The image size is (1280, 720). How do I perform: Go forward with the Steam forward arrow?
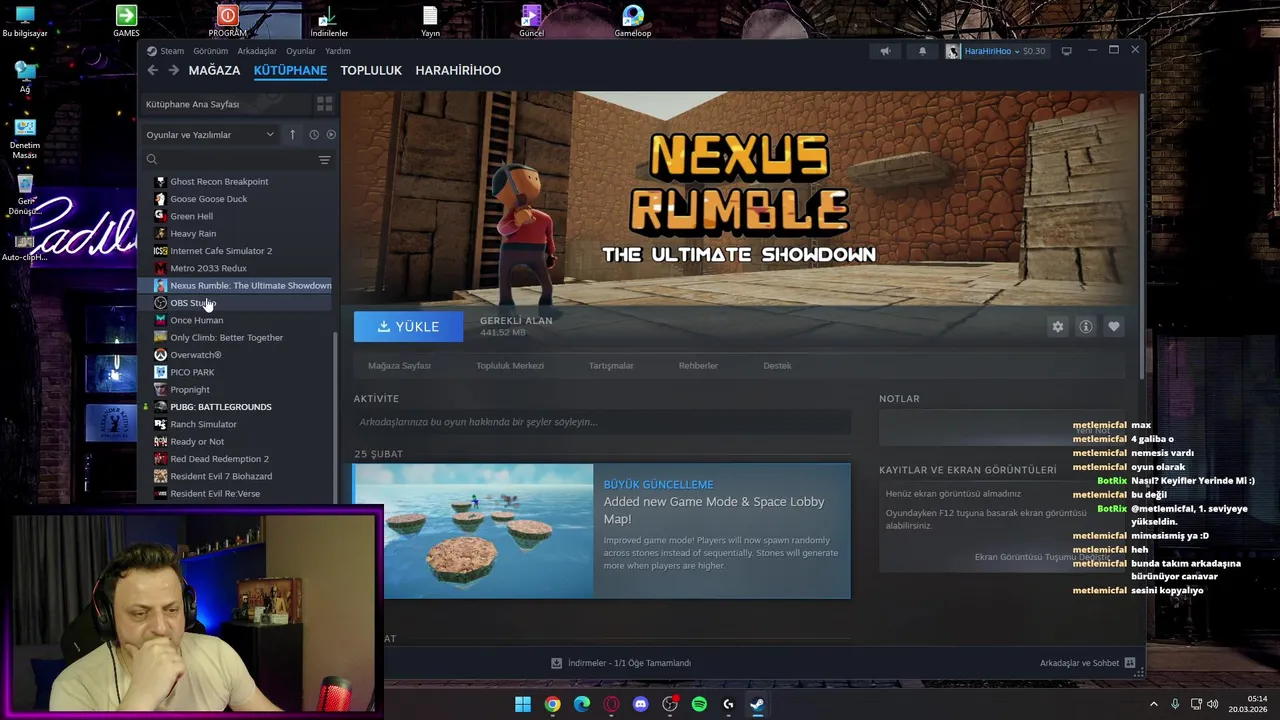(173, 70)
